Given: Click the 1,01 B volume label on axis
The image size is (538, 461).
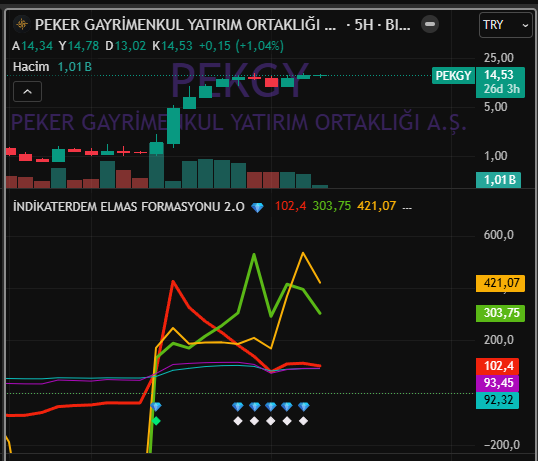Looking at the screenshot, I should (x=498, y=179).
